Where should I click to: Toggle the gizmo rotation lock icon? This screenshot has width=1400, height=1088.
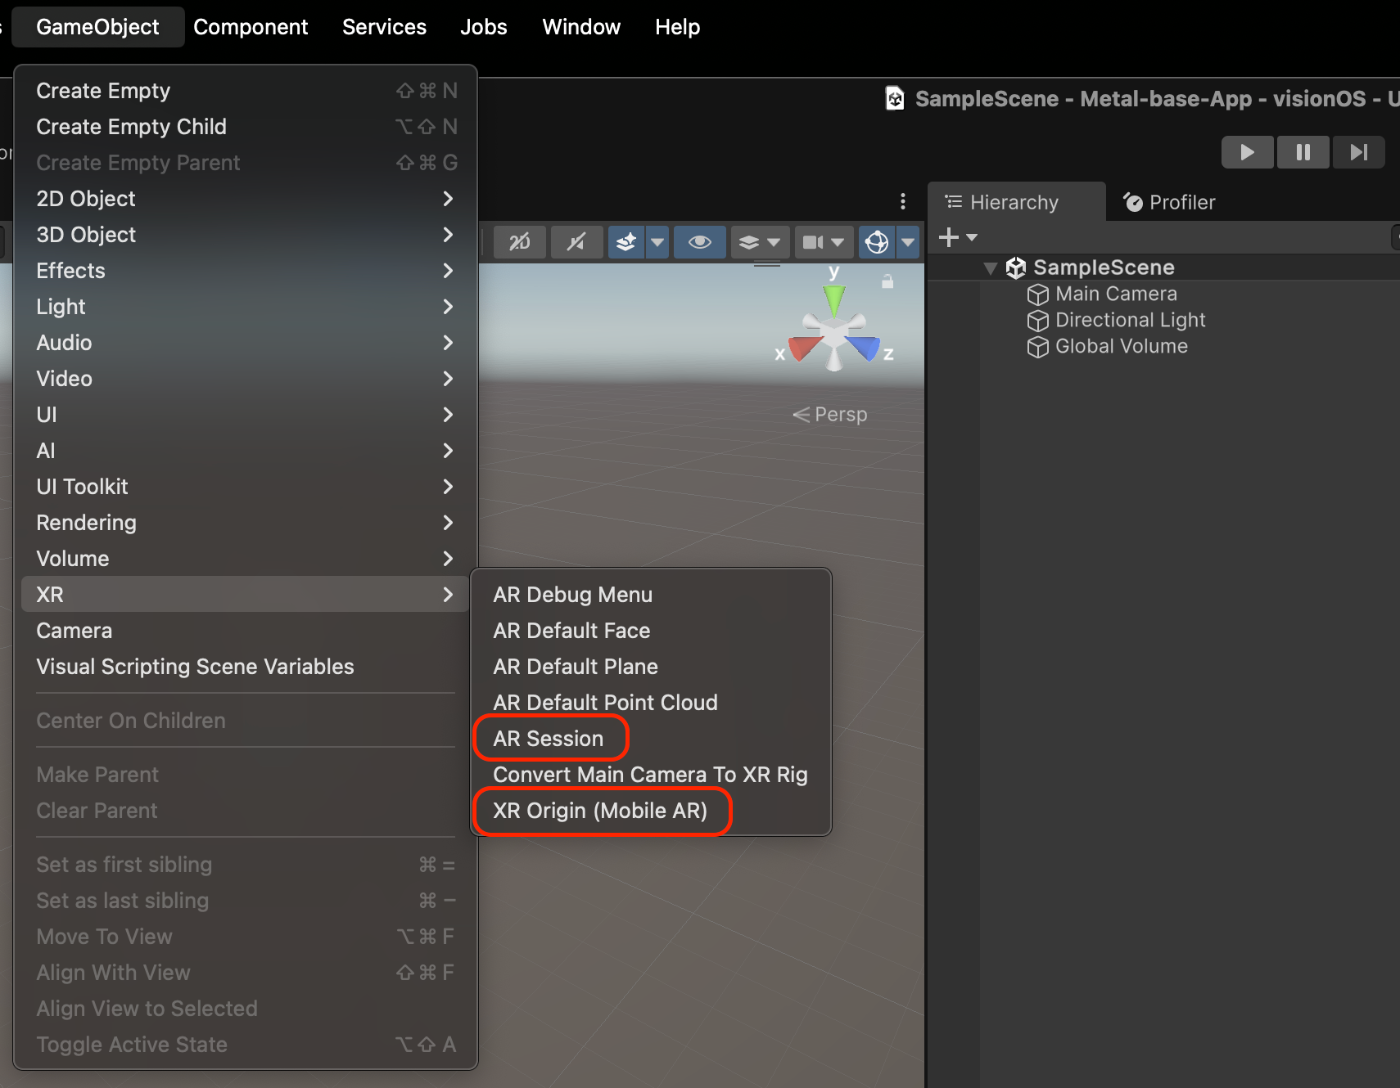tap(887, 282)
